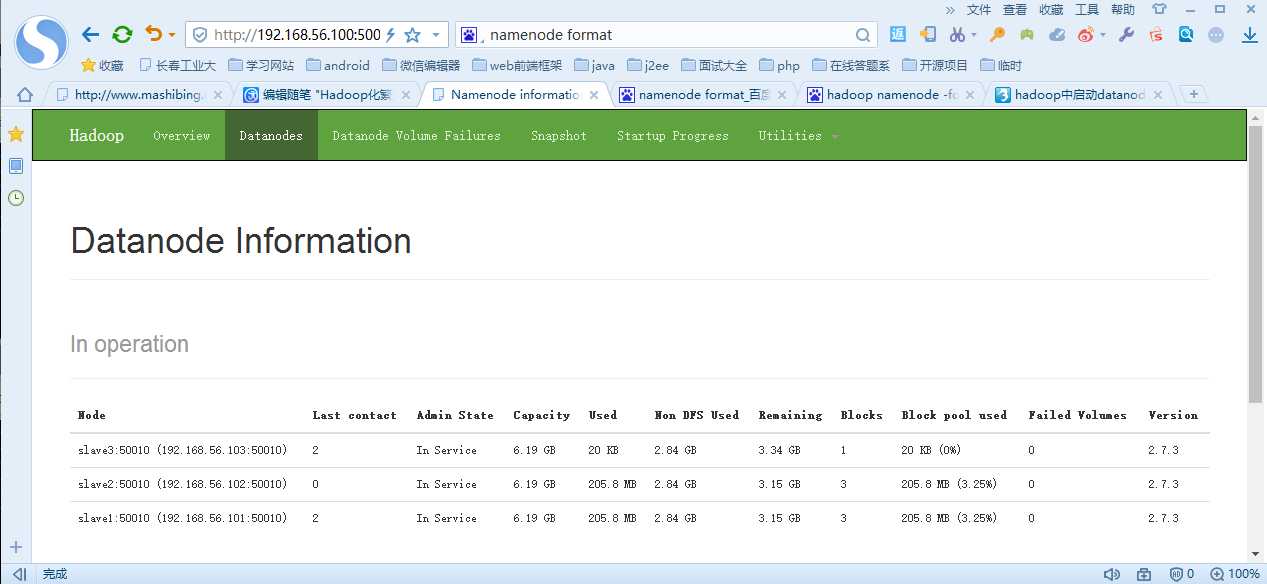
Task: Click into the URL address field
Action: [x=297, y=34]
